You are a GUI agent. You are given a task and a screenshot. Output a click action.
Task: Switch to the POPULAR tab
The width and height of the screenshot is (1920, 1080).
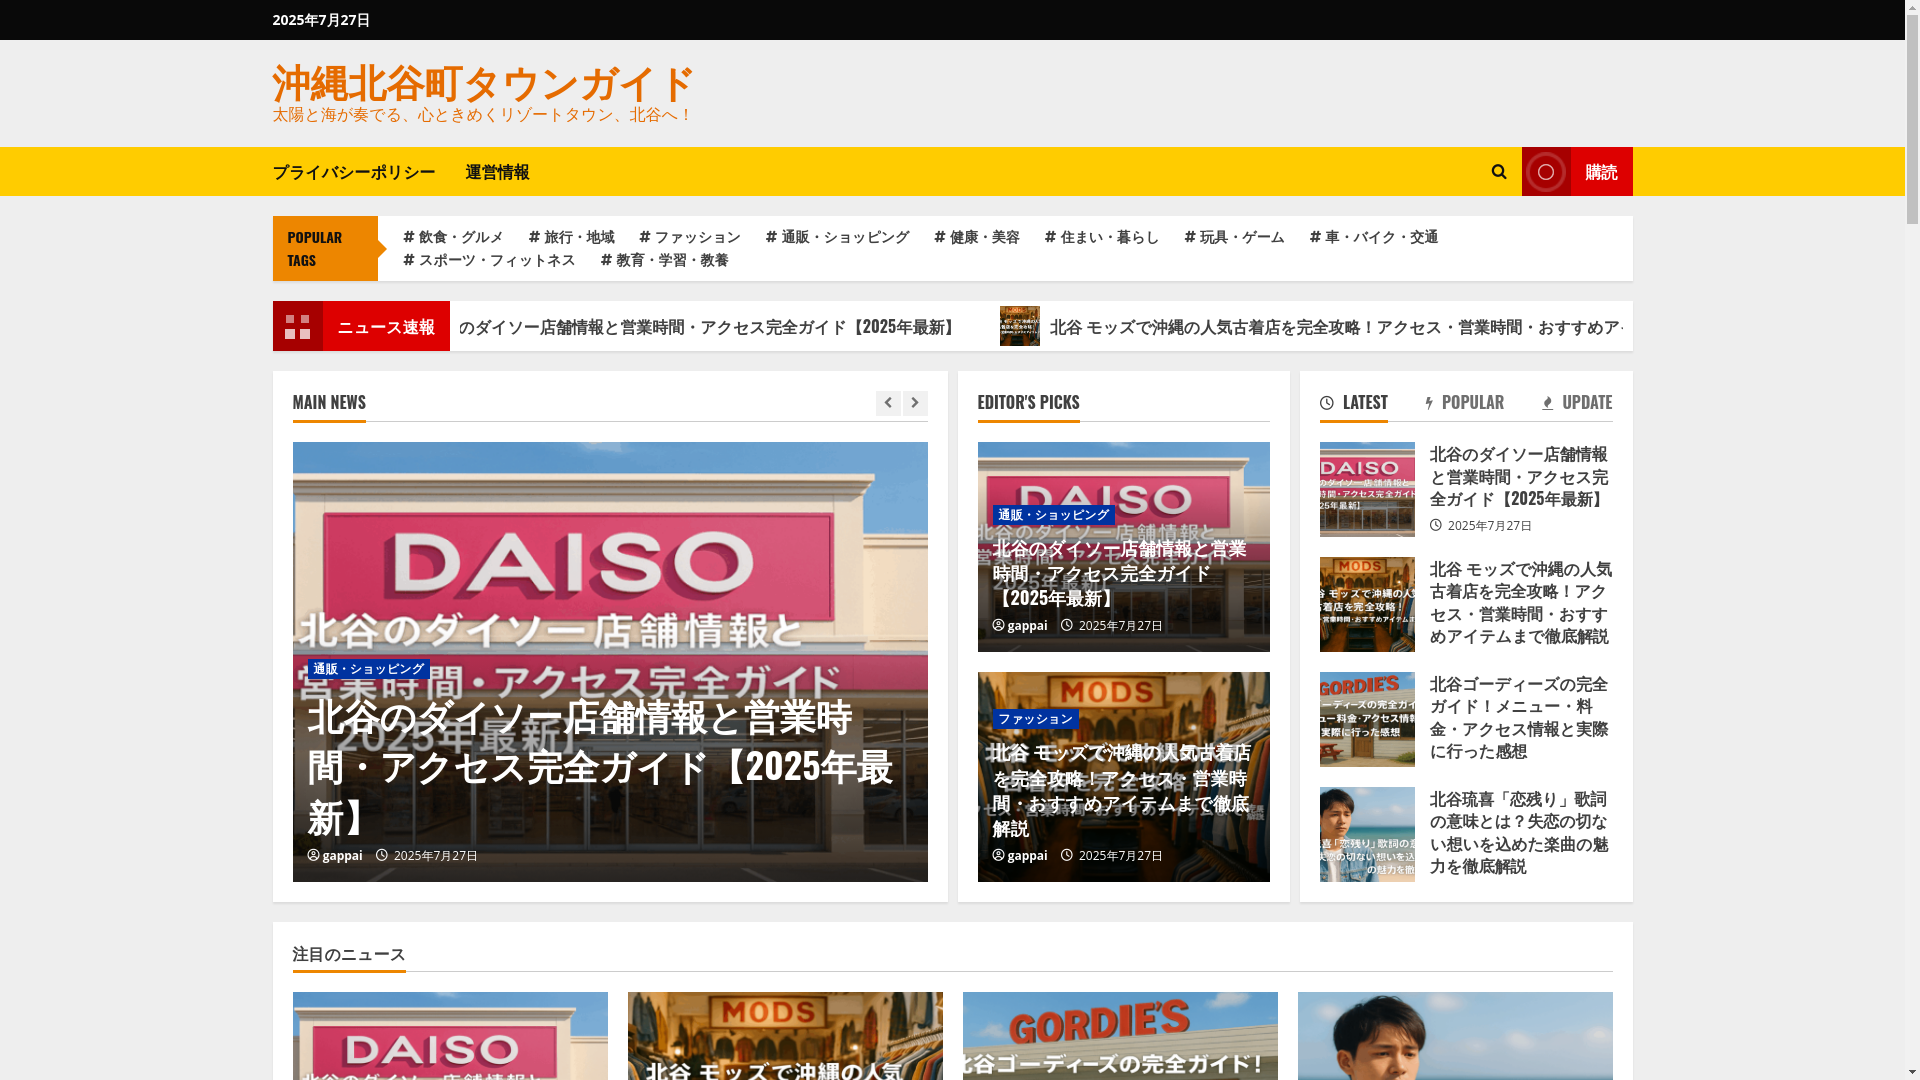[x=1465, y=403]
